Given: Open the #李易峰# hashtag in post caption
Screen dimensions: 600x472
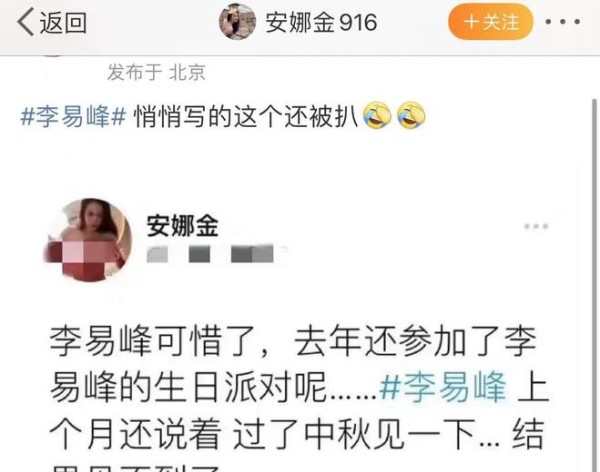Looking at the screenshot, I should [73, 116].
